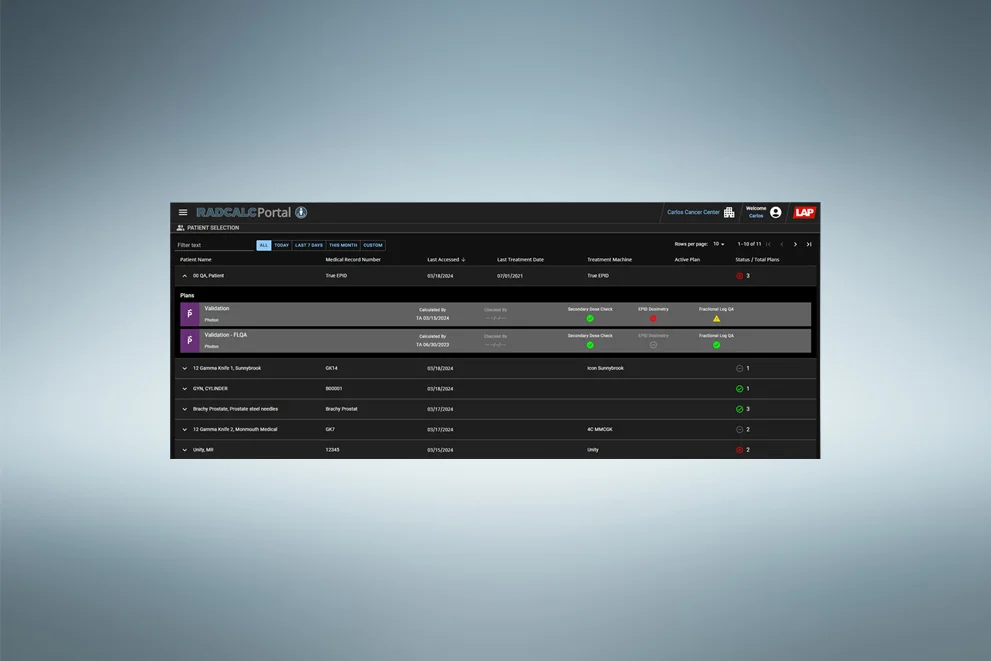The height and width of the screenshot is (661, 991).
Task: Open the hamburger navigation menu
Action: coord(183,212)
